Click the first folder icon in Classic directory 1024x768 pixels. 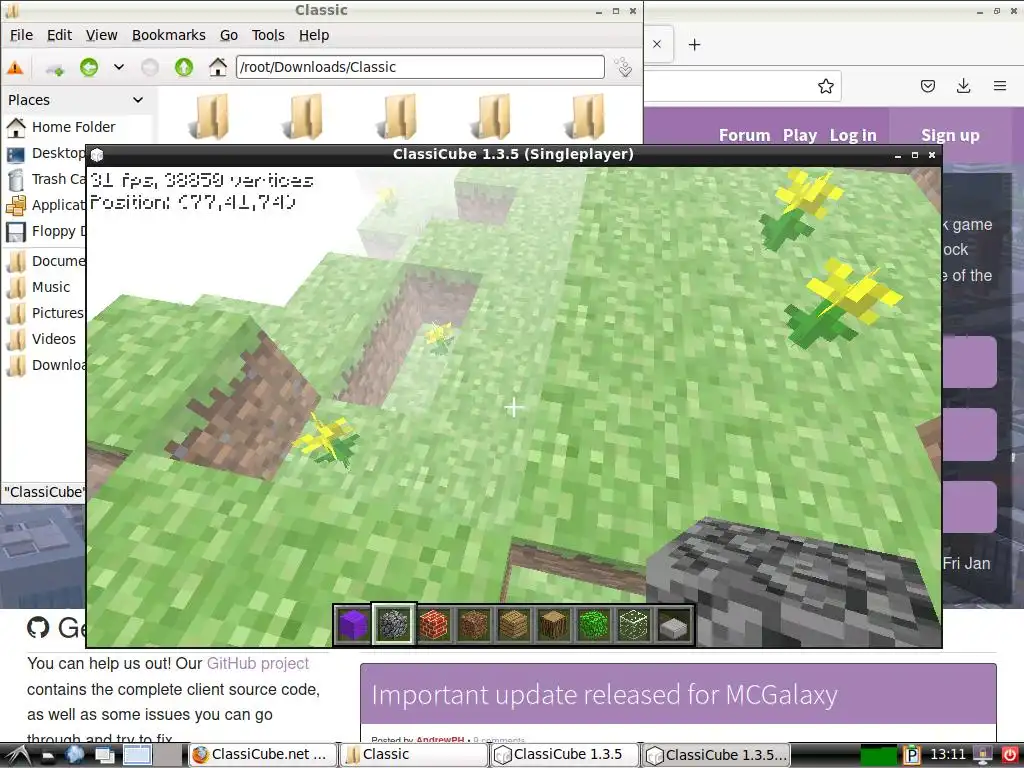click(x=209, y=116)
